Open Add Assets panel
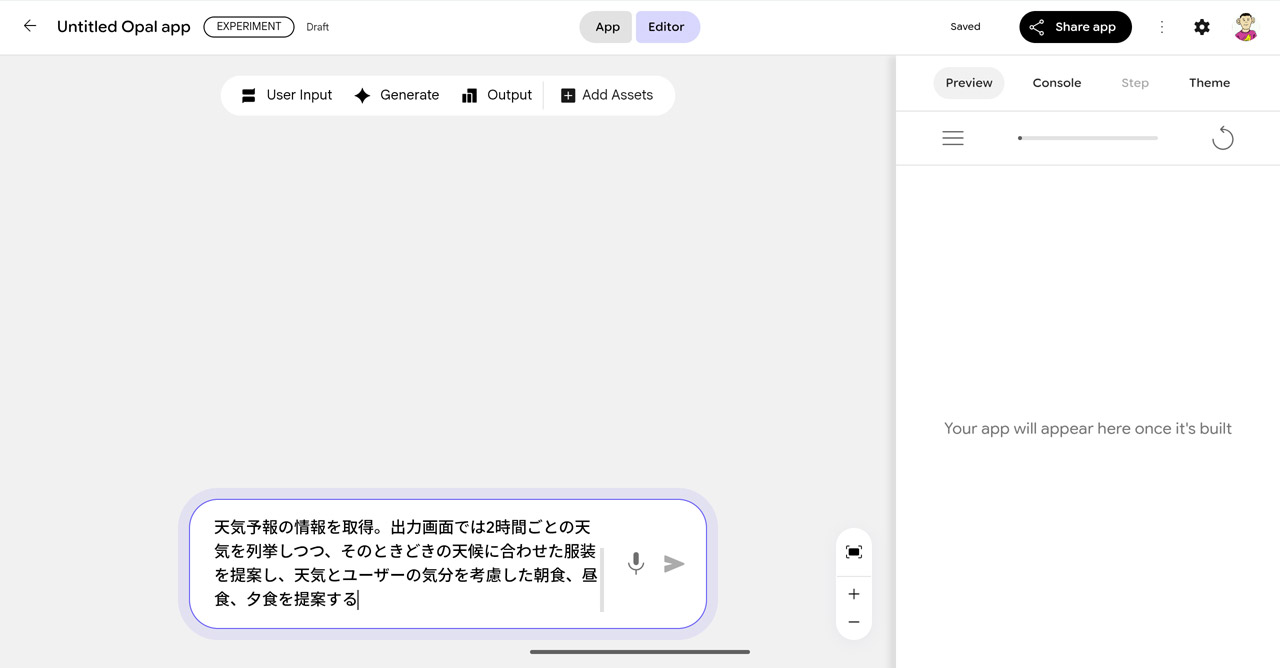The height and width of the screenshot is (668, 1280). pos(607,94)
